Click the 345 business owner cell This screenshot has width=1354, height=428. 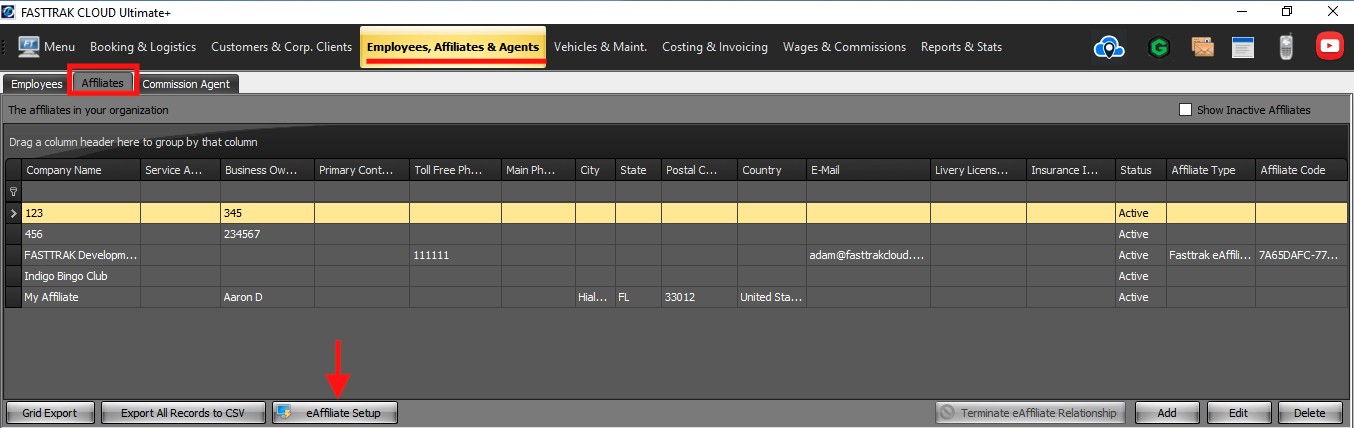pos(267,213)
